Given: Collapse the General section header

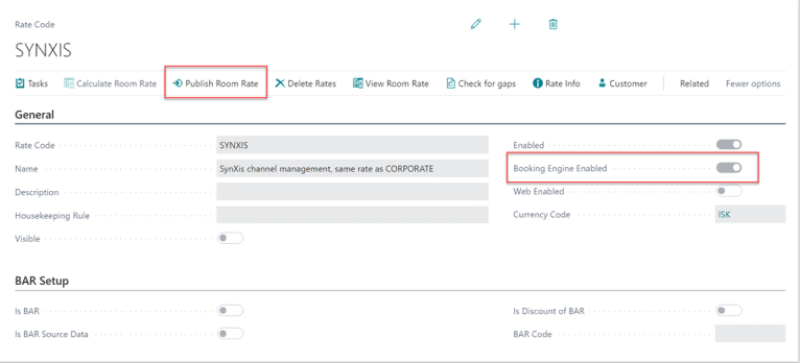Looking at the screenshot, I should pyautogui.click(x=35, y=115).
